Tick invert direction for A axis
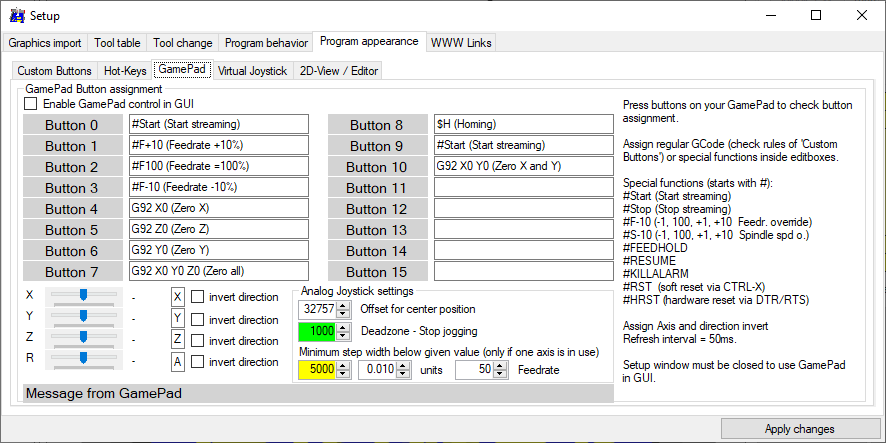The height and width of the screenshot is (443, 886). (x=198, y=362)
